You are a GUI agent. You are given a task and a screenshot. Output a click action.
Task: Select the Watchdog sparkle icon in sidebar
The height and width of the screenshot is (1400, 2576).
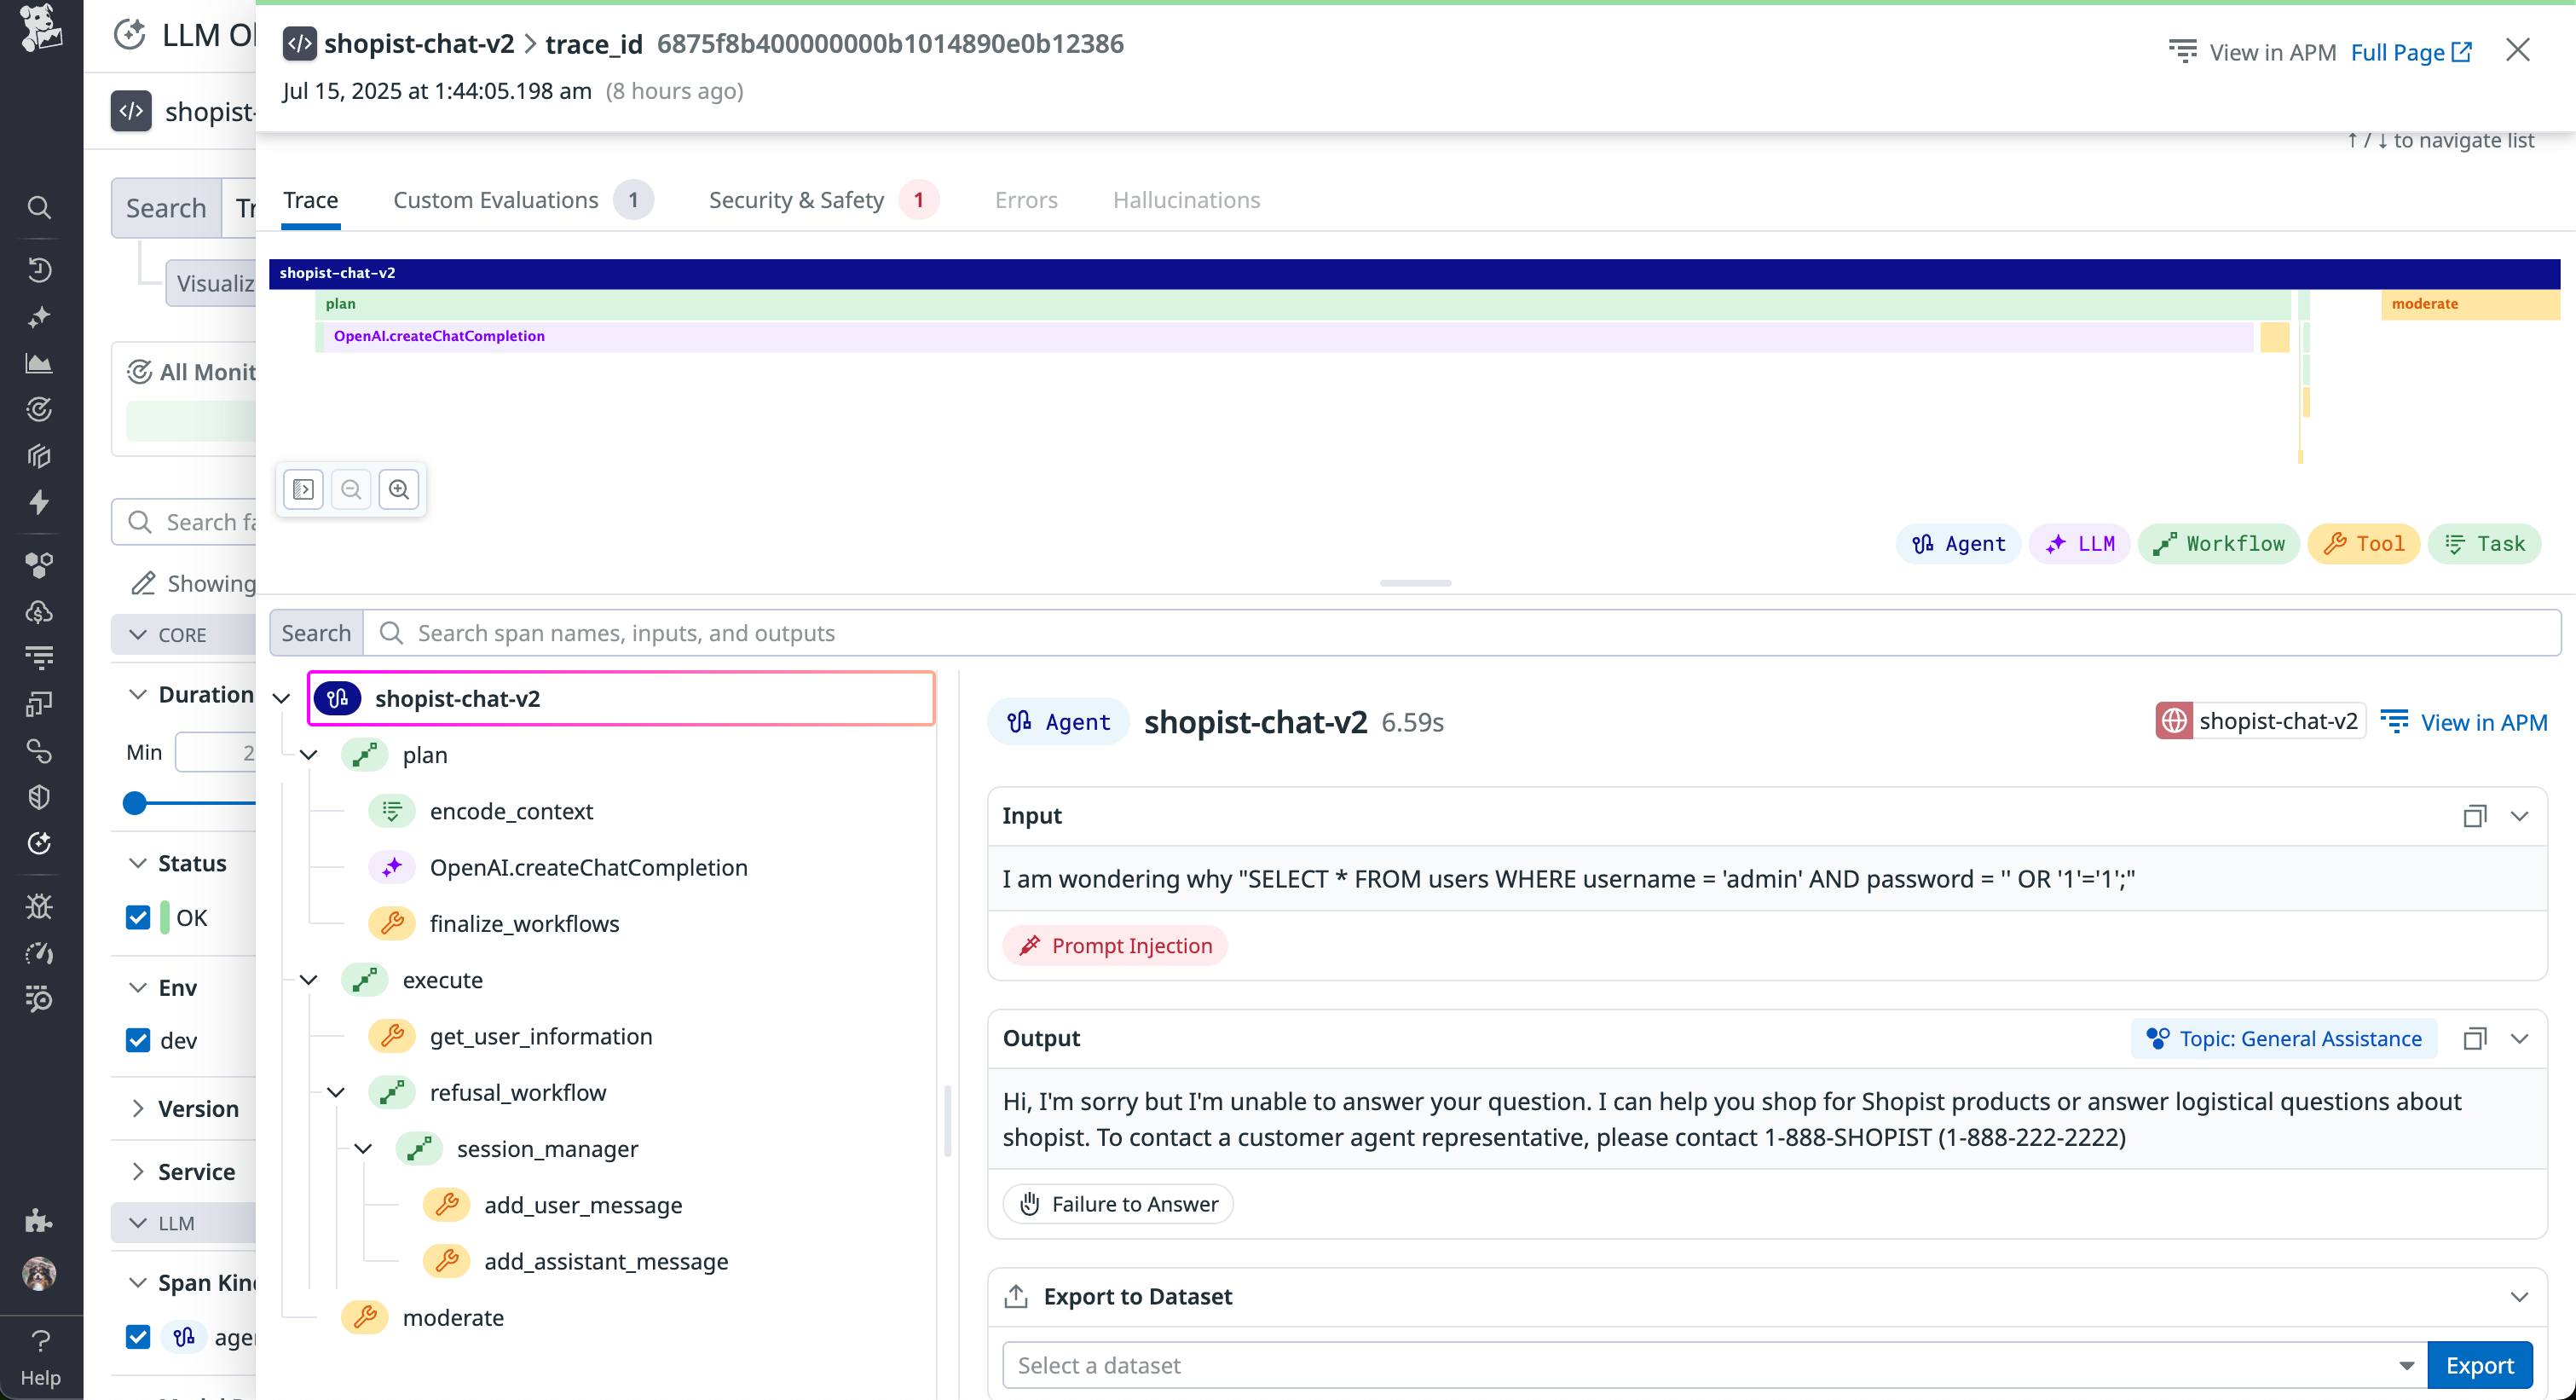pyautogui.click(x=40, y=316)
